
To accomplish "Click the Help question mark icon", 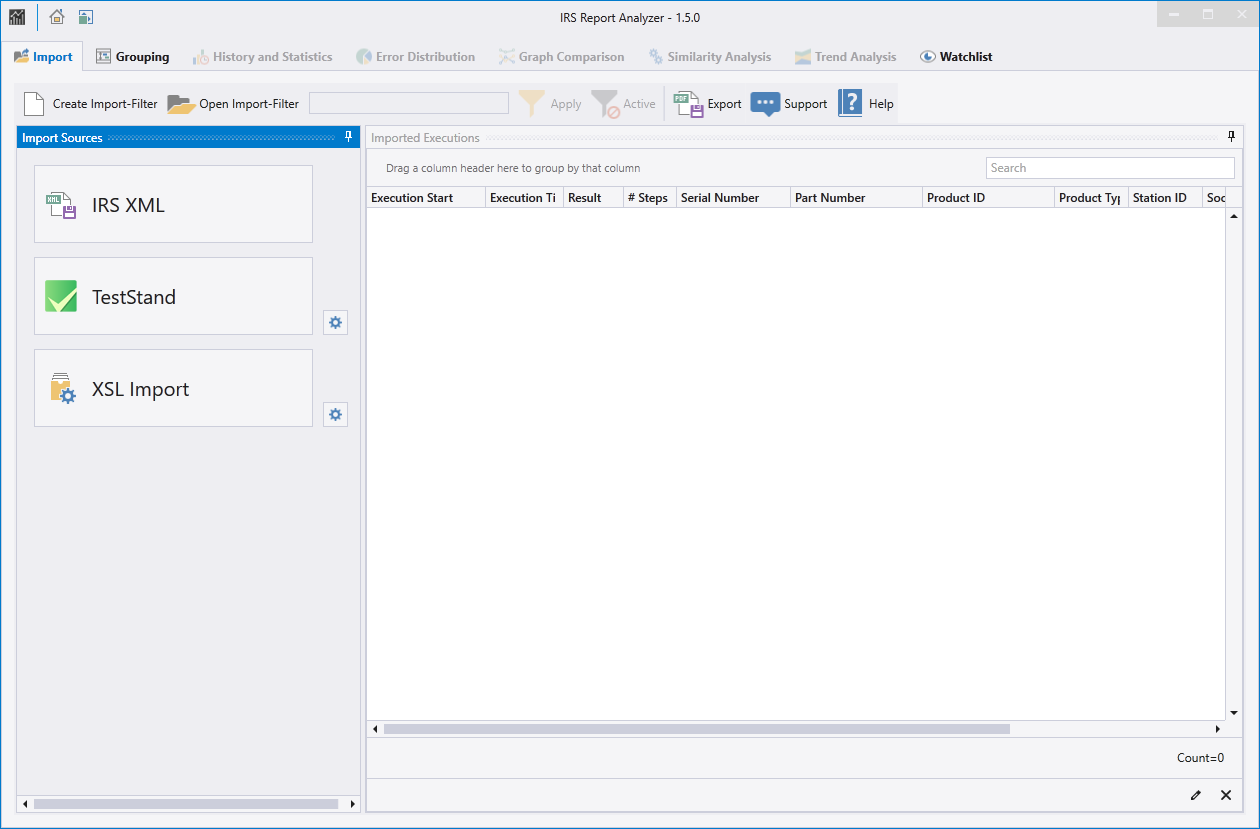I will tap(850, 104).
